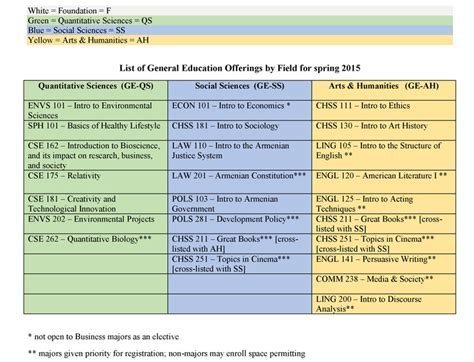Click COMM 238 – Media & Society cell
The width and height of the screenshot is (474, 362).
click(x=384, y=284)
